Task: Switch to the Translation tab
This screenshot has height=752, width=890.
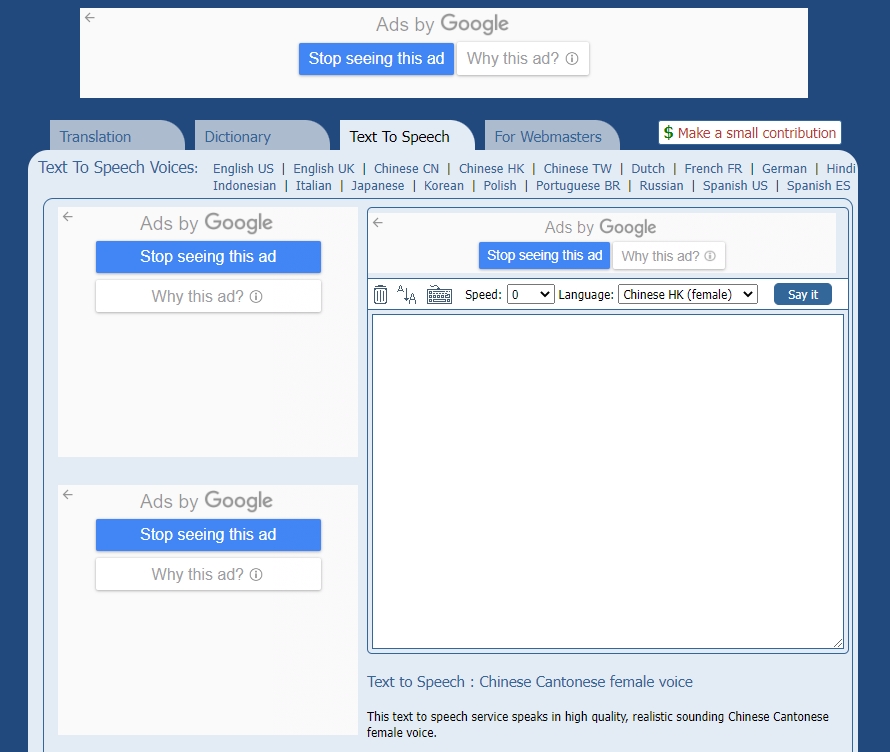Action: [96, 137]
